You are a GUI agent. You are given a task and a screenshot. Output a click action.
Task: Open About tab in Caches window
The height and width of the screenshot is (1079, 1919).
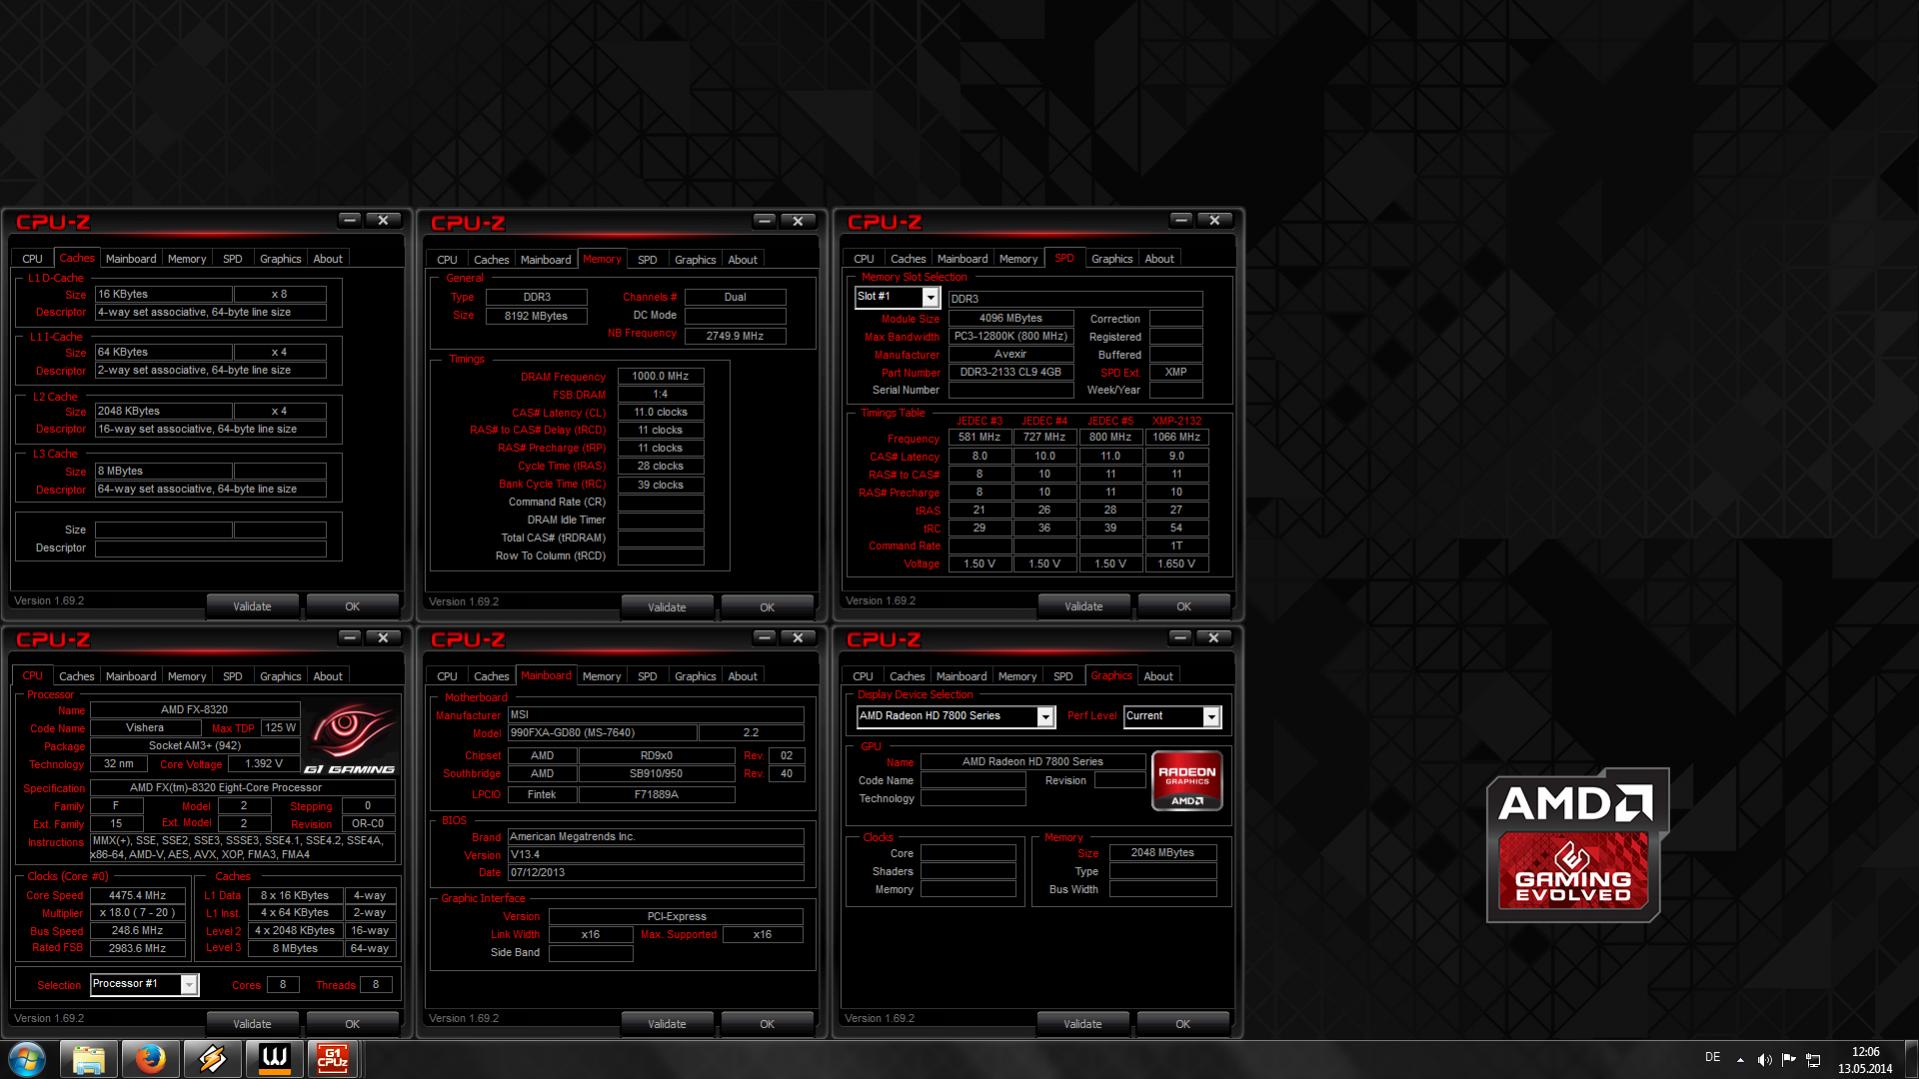pyautogui.click(x=328, y=259)
